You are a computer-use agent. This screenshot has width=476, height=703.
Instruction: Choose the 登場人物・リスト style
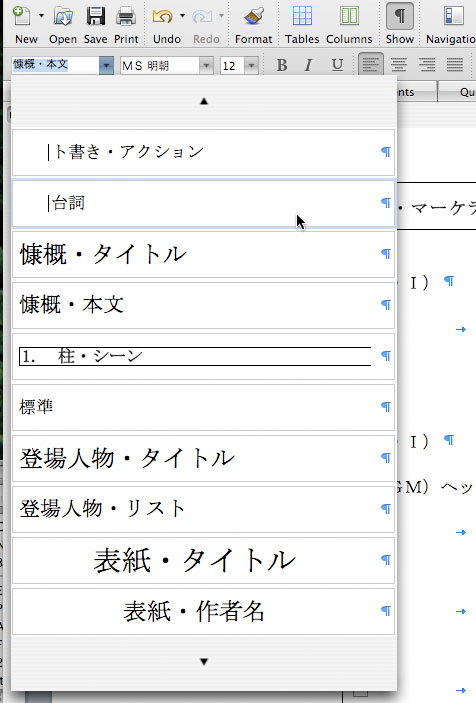[203, 509]
